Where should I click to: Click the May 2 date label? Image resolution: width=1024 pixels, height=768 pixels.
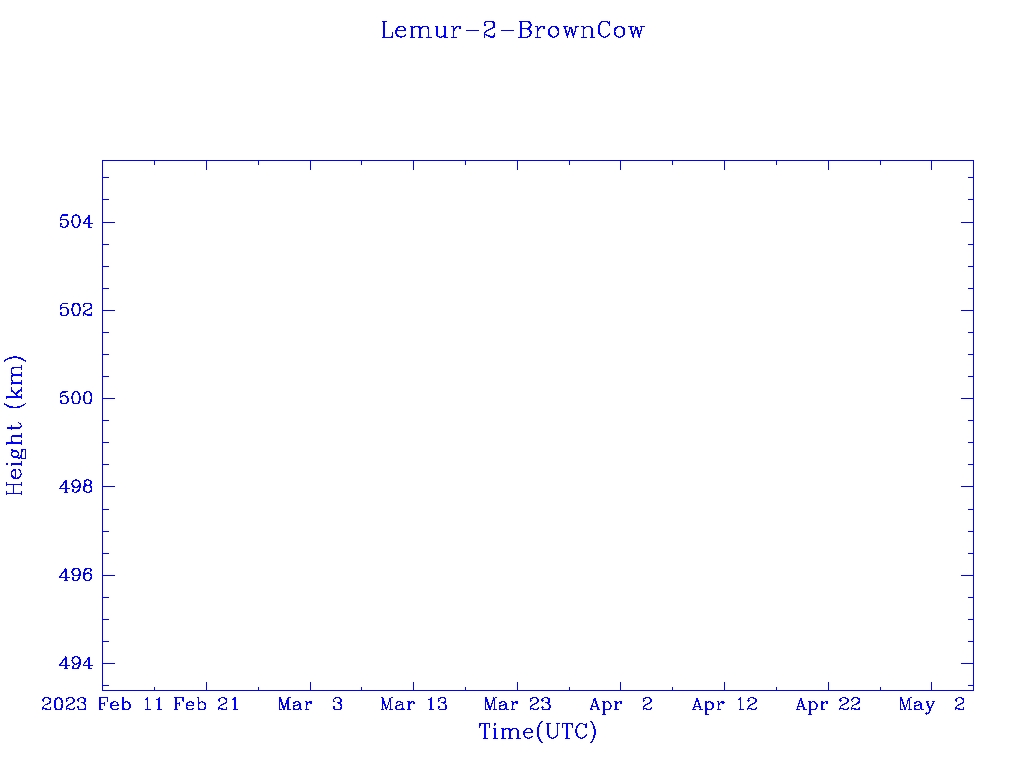(x=932, y=704)
